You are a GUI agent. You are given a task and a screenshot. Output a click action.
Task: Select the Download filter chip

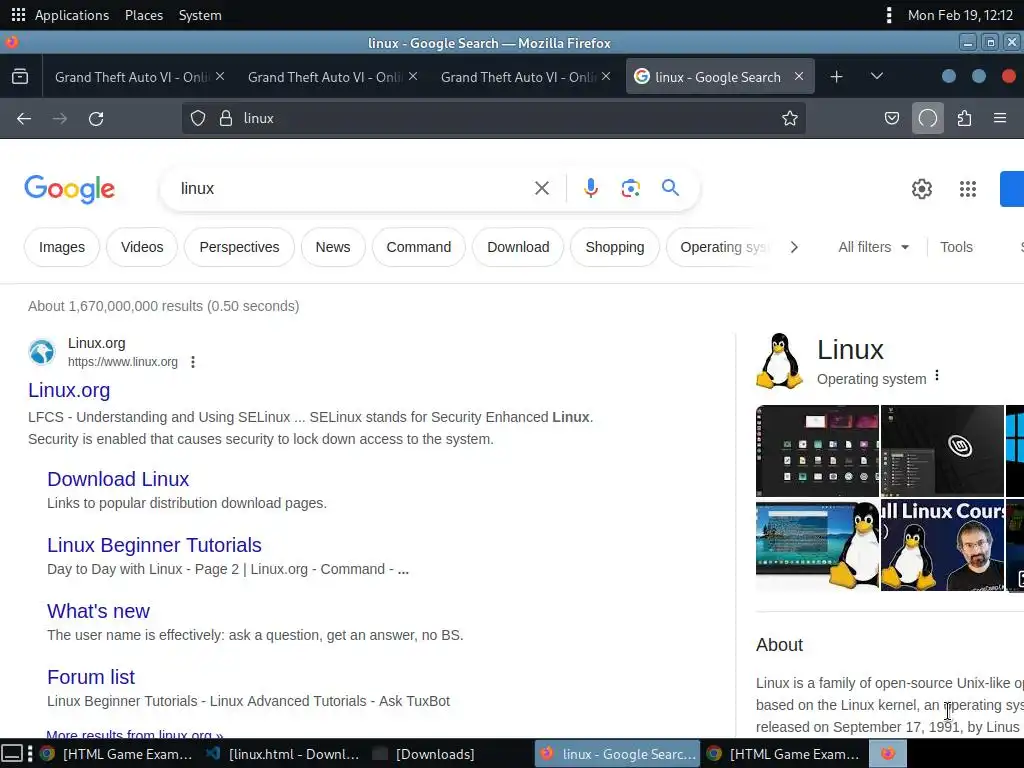coord(518,247)
